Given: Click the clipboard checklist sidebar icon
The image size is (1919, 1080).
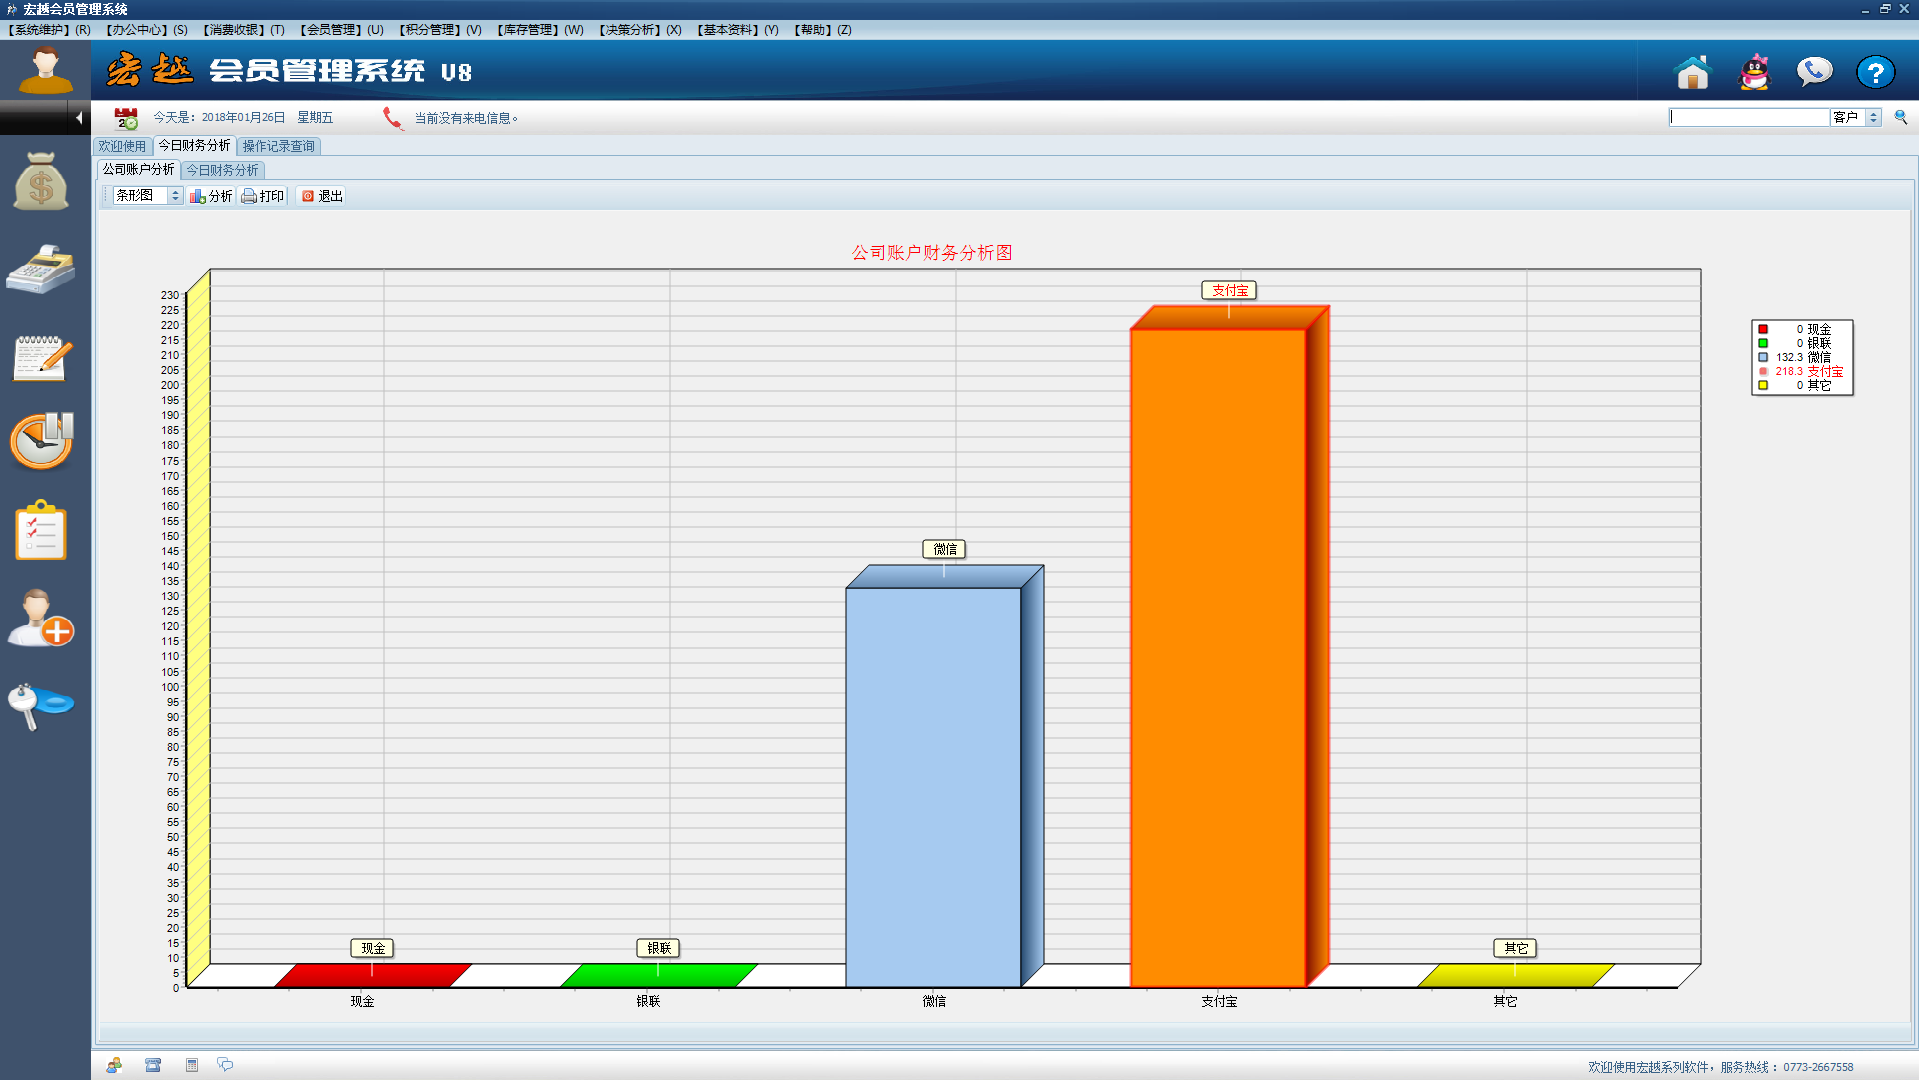Looking at the screenshot, I should click(41, 531).
